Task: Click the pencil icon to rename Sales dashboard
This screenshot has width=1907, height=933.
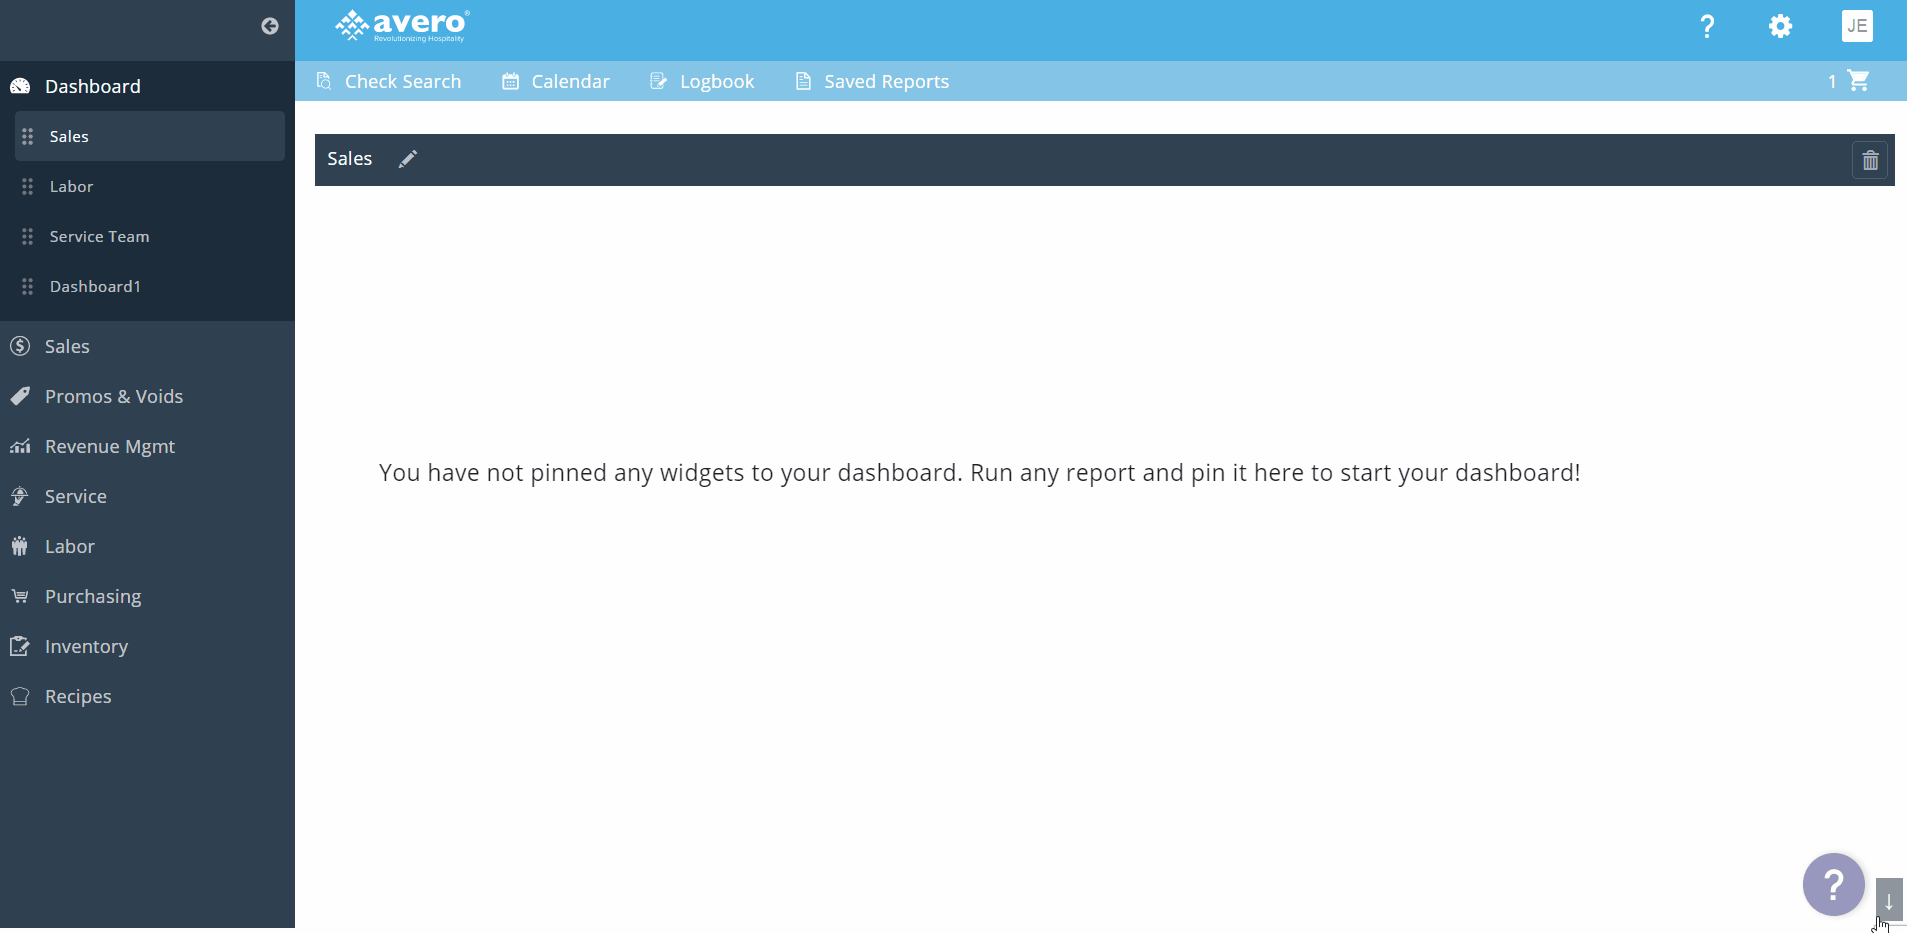Action: pyautogui.click(x=408, y=159)
